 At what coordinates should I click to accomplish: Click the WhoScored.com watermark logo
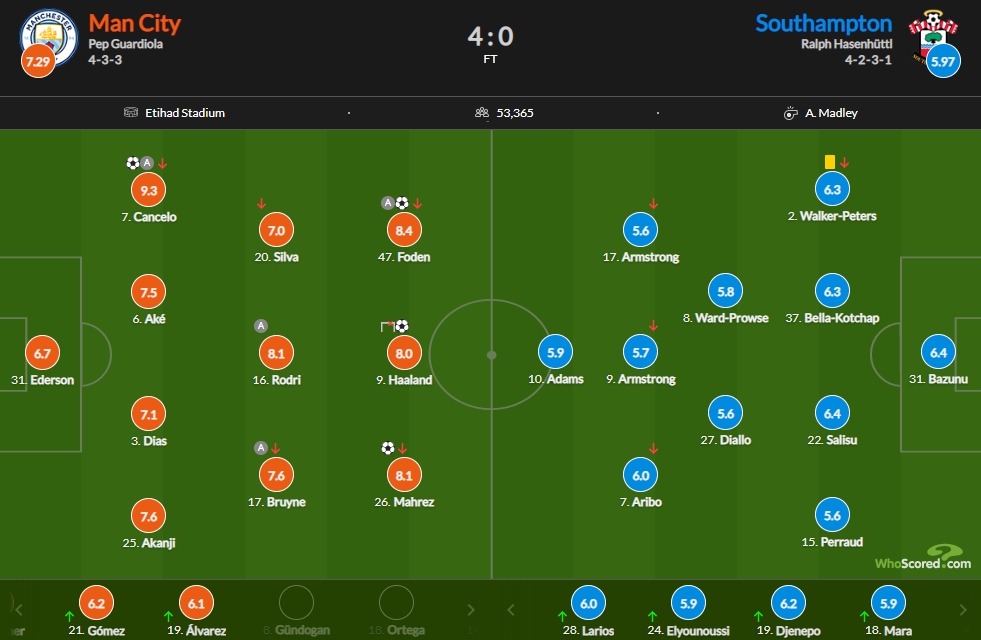click(923, 557)
